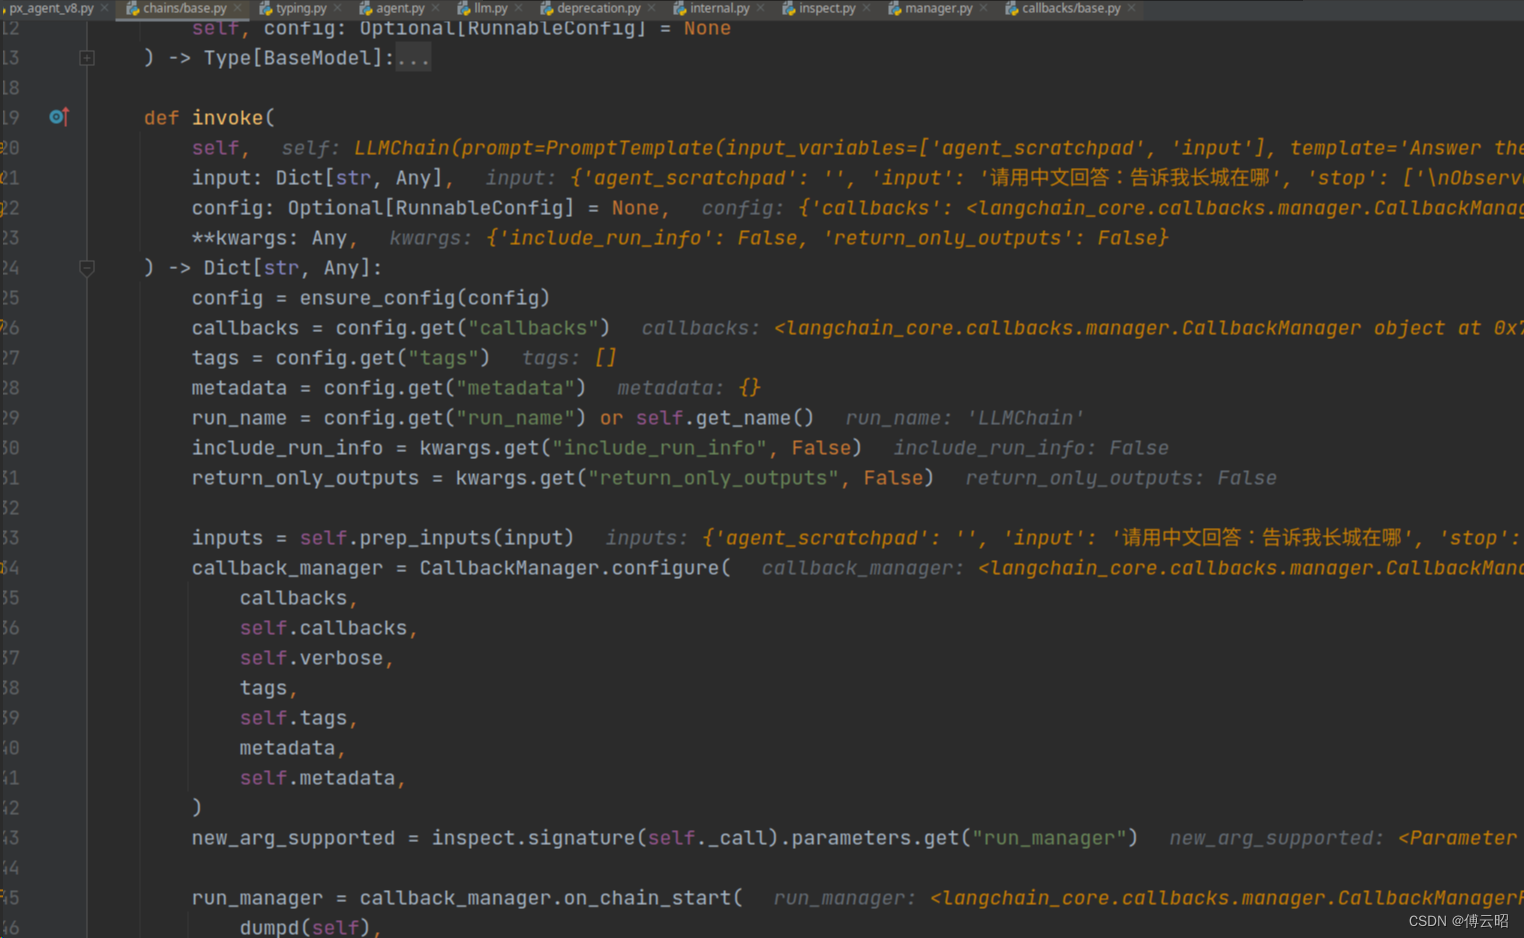The height and width of the screenshot is (938, 1524).
Task: Click the 'dumpd(self),' line
Action: click(x=310, y=927)
